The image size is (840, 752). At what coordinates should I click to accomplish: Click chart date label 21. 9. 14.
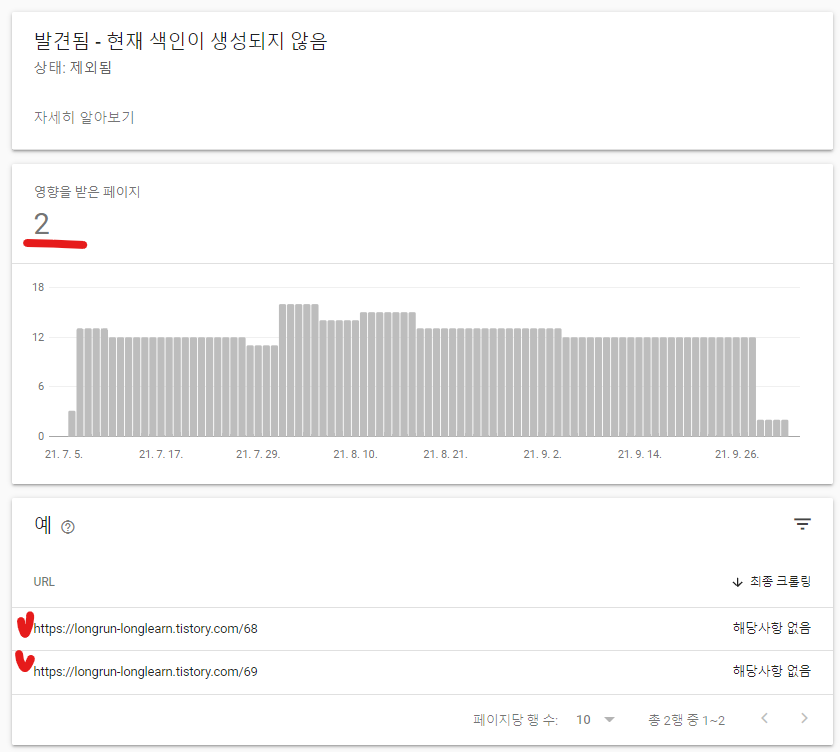point(639,454)
